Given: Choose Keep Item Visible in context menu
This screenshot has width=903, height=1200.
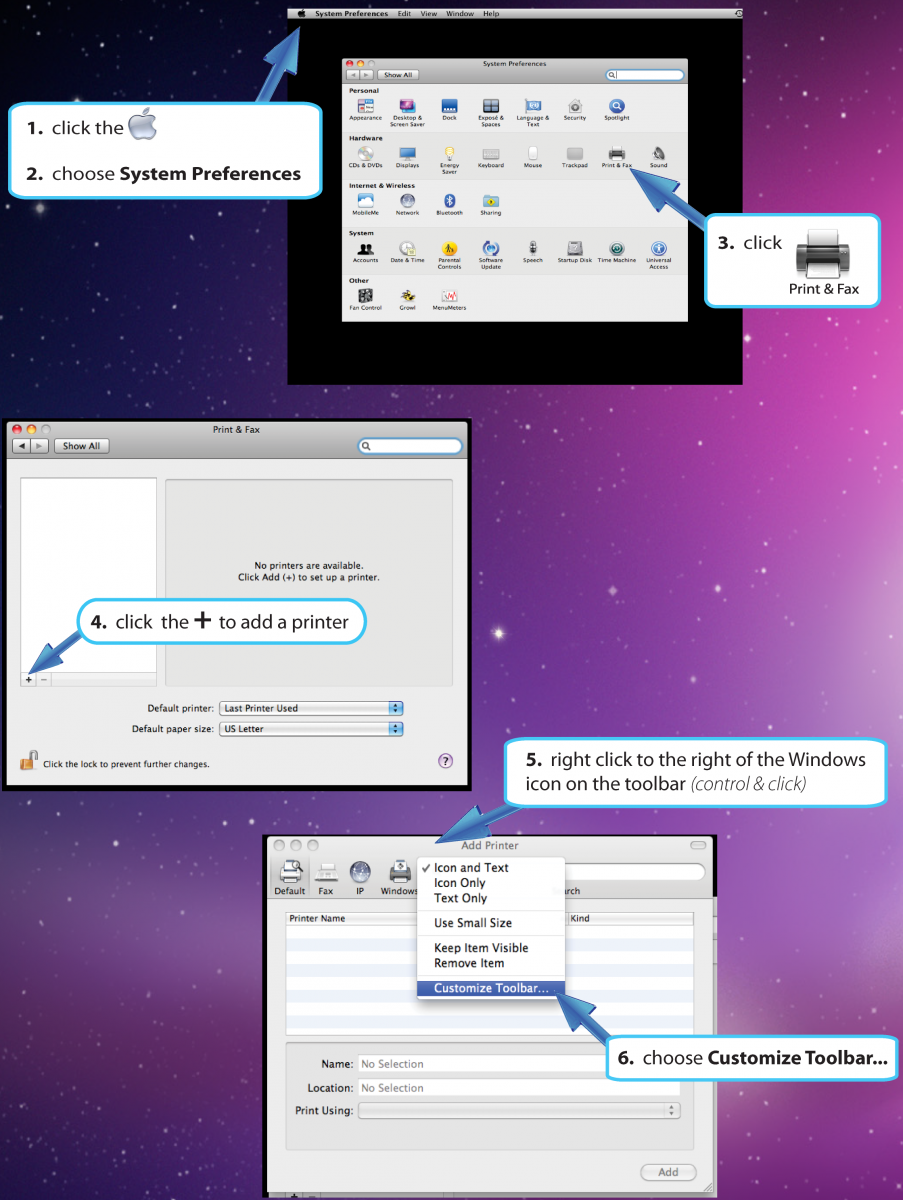Looking at the screenshot, I should pos(490,948).
